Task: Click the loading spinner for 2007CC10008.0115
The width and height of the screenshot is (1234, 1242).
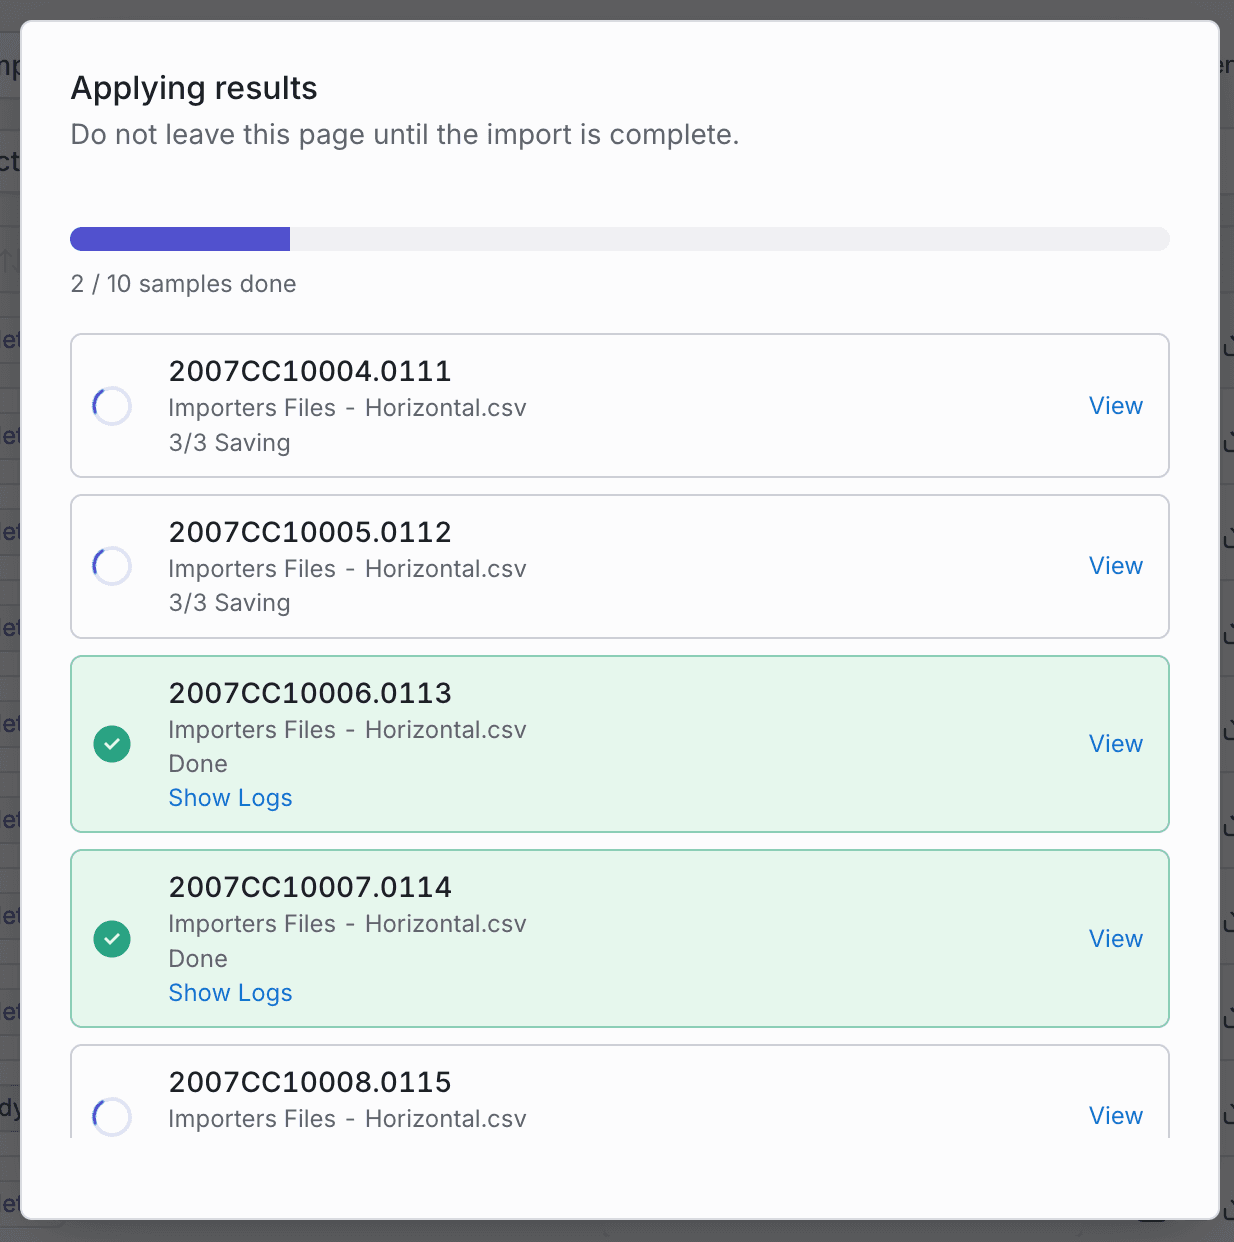Action: point(112,1116)
